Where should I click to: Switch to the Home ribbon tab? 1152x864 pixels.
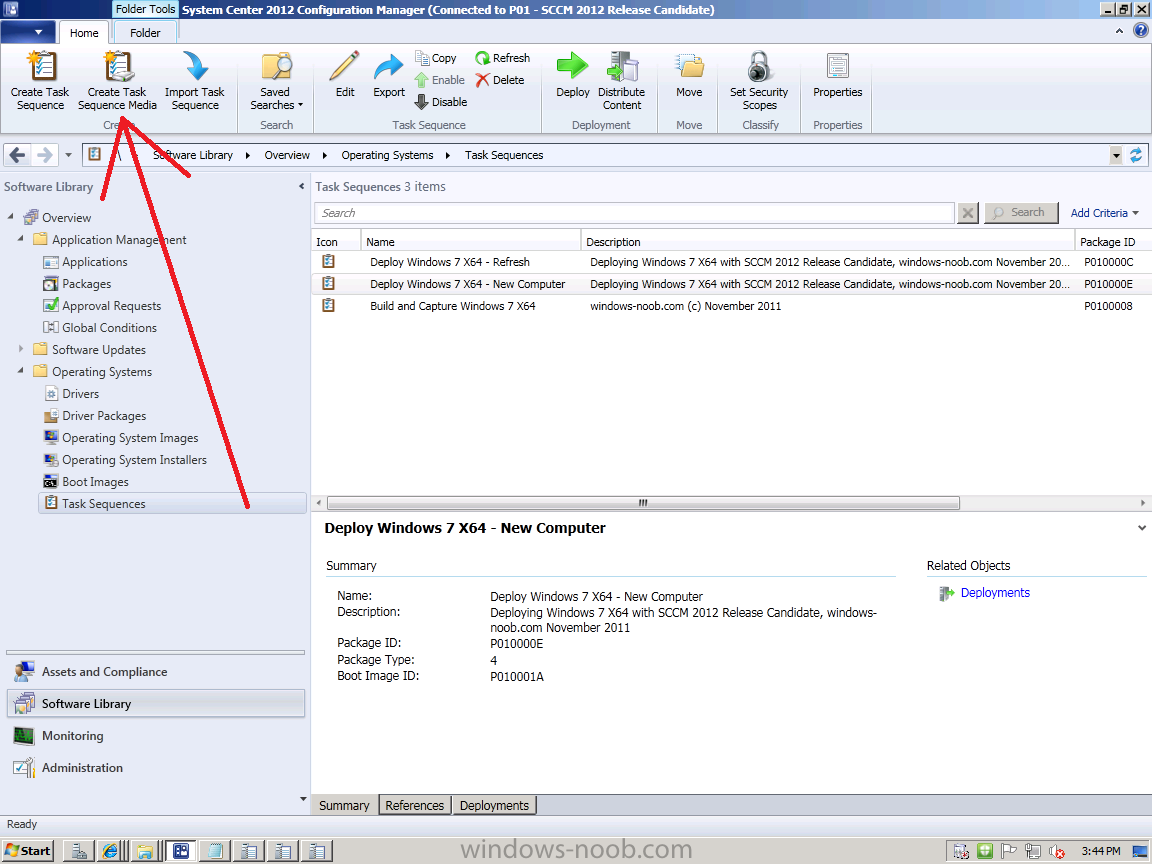click(84, 33)
